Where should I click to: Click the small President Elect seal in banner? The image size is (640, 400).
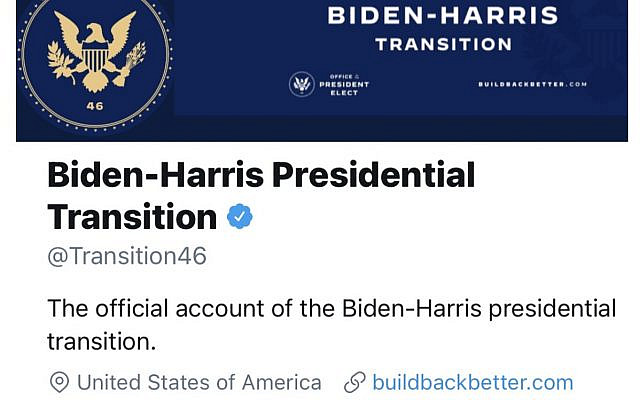[x=302, y=84]
